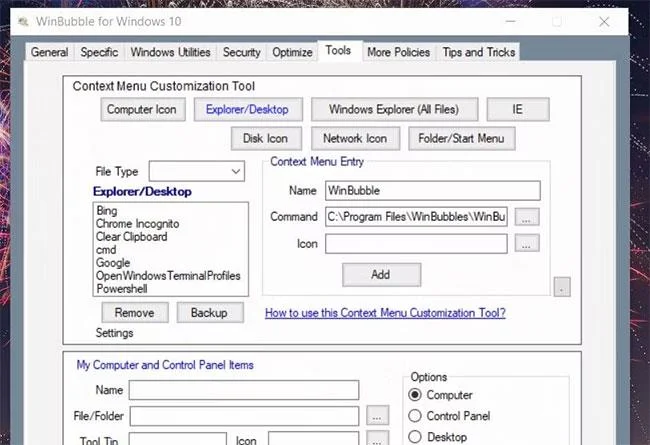650x445 pixels.
Task: Select Clear Clipboard list entry
Action: click(x=132, y=237)
